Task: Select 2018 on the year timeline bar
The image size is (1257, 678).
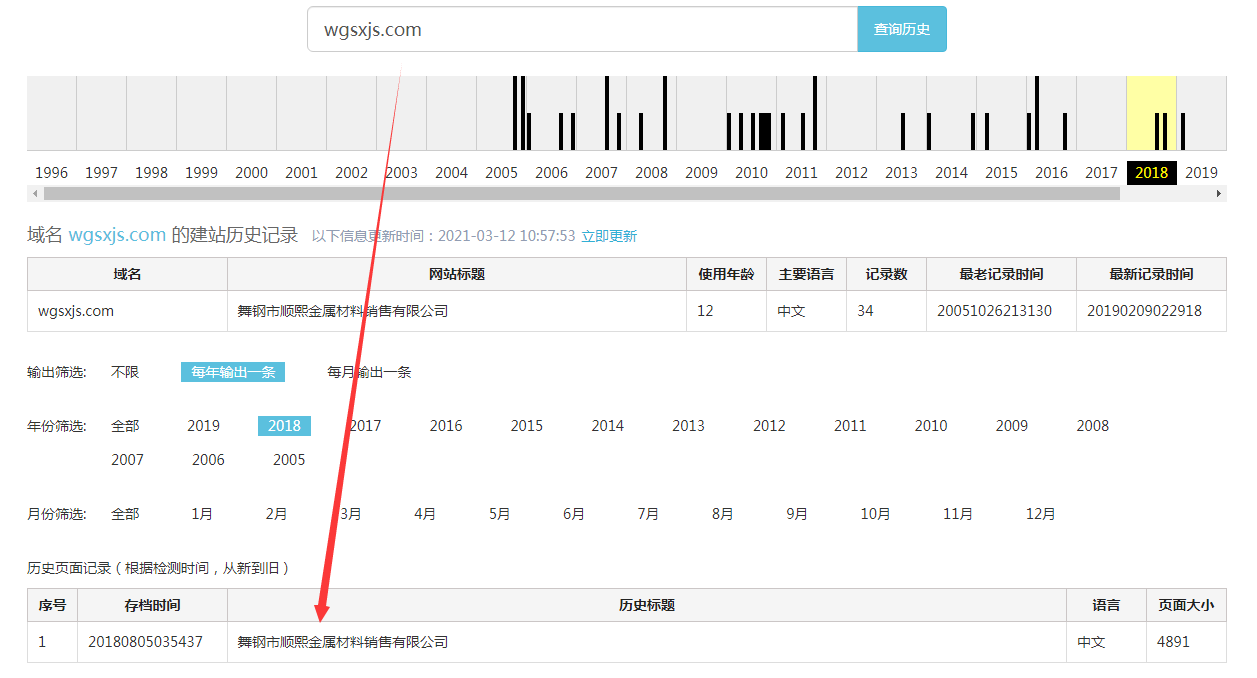Action: click(1150, 172)
